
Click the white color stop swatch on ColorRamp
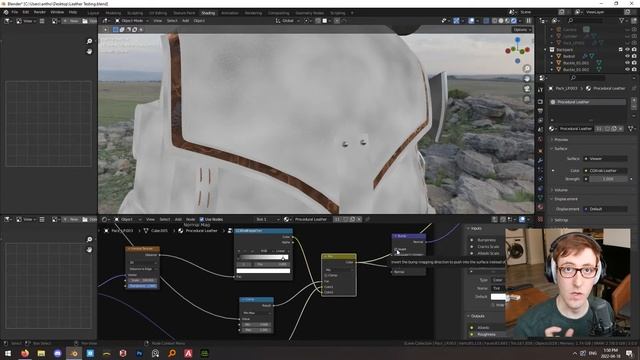pyautogui.click(x=263, y=271)
